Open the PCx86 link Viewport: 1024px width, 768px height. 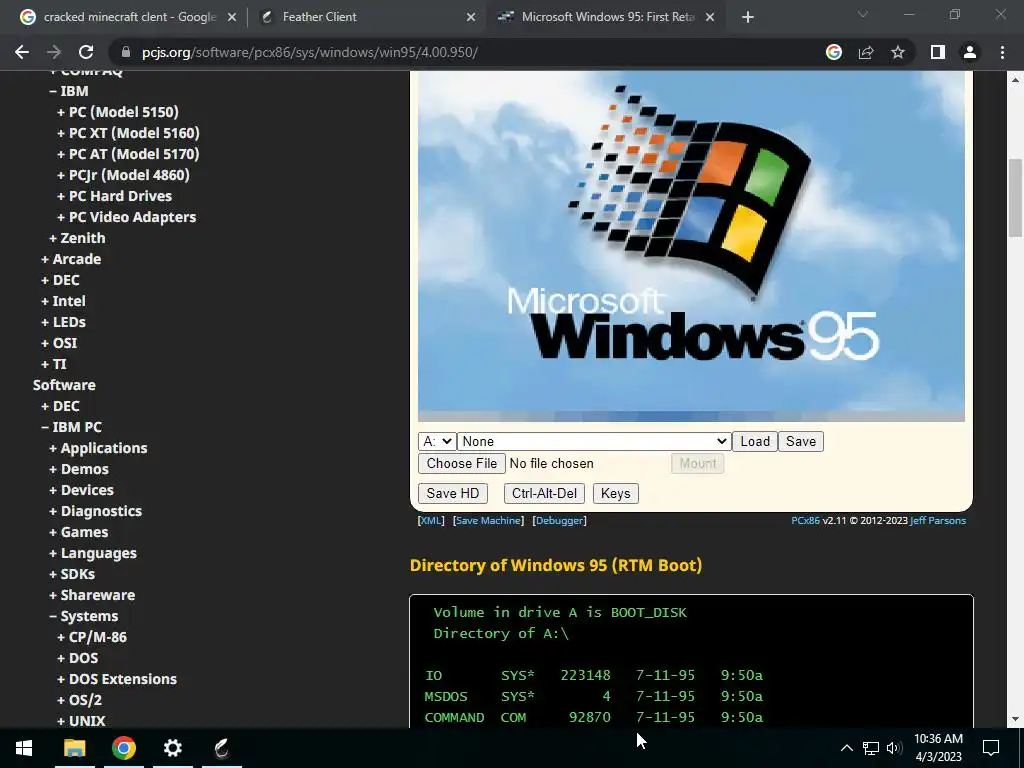(x=805, y=520)
